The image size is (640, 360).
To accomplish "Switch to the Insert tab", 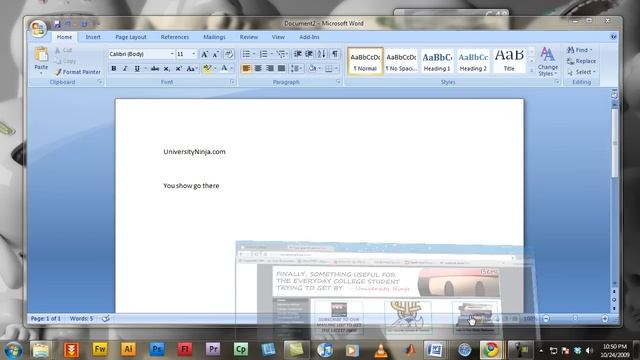I will point(93,37).
